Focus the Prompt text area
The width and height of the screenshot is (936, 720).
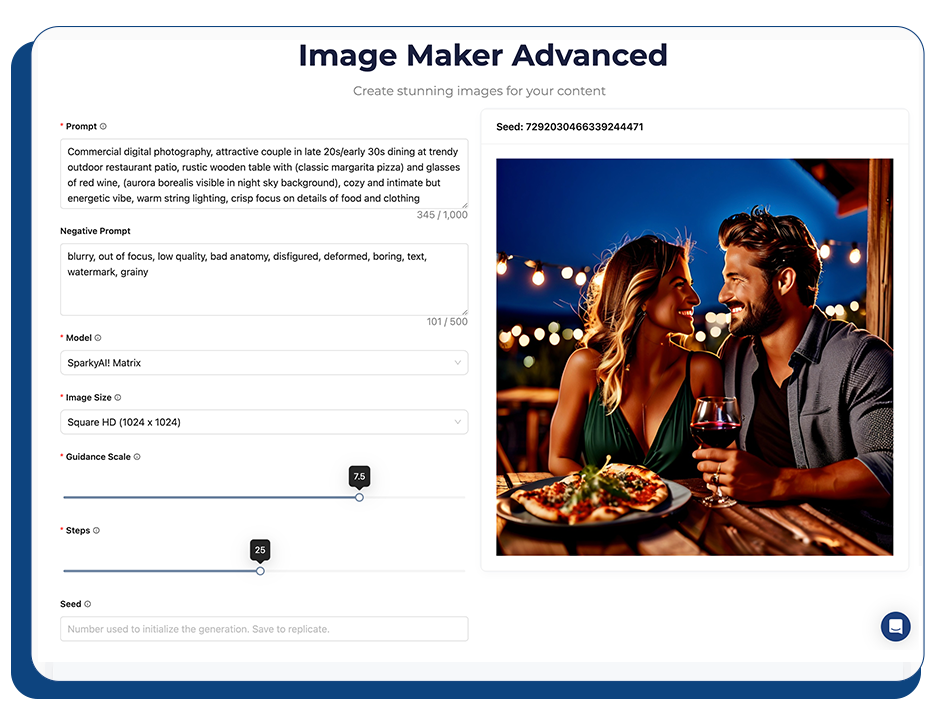coord(264,174)
